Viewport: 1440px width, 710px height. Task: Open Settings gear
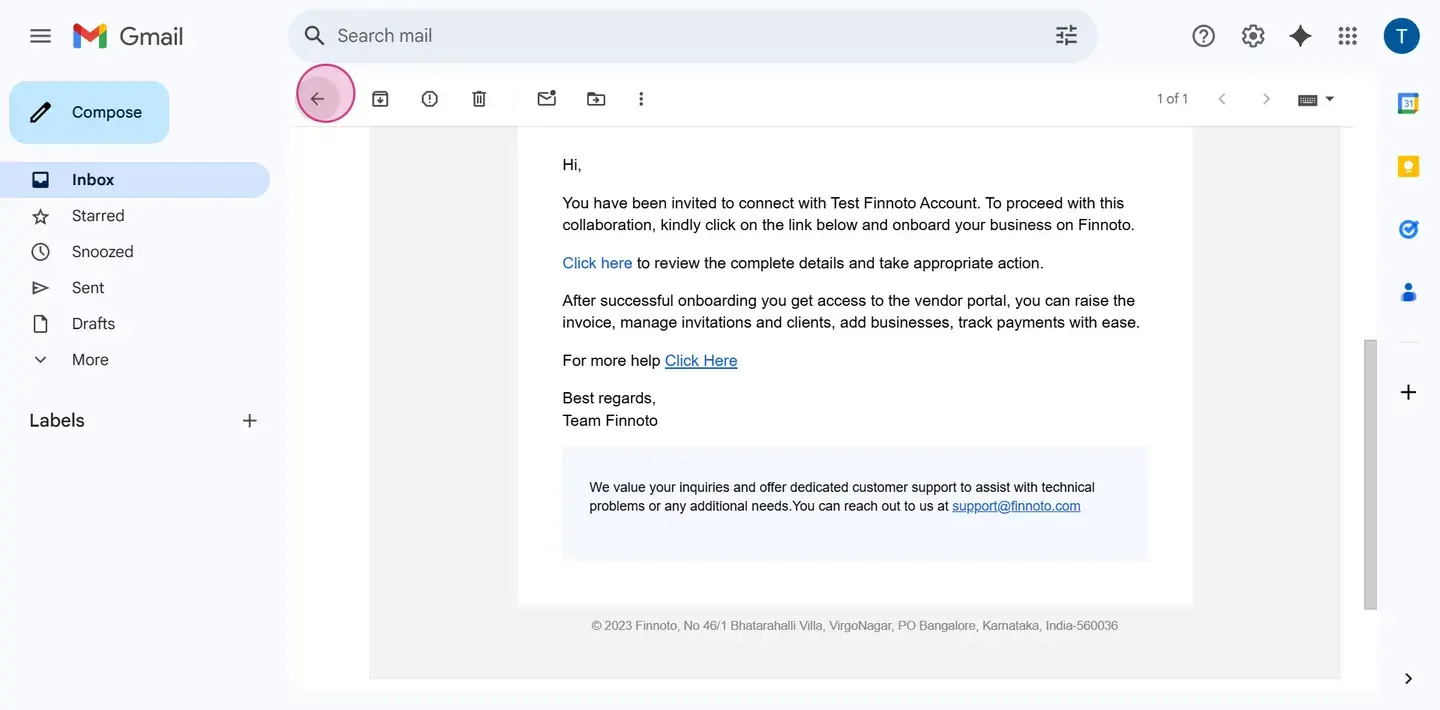[1253, 36]
